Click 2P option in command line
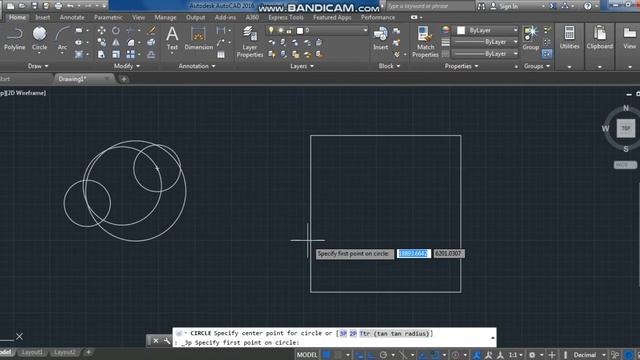 point(353,333)
